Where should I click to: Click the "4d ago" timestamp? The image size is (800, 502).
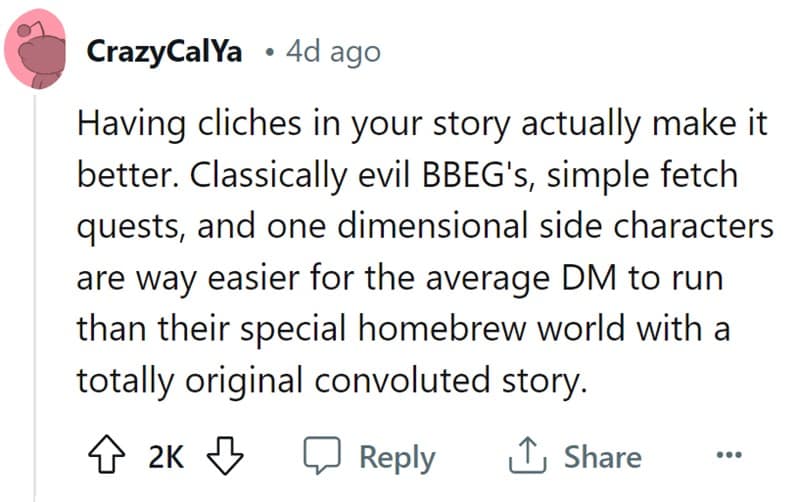click(x=333, y=52)
